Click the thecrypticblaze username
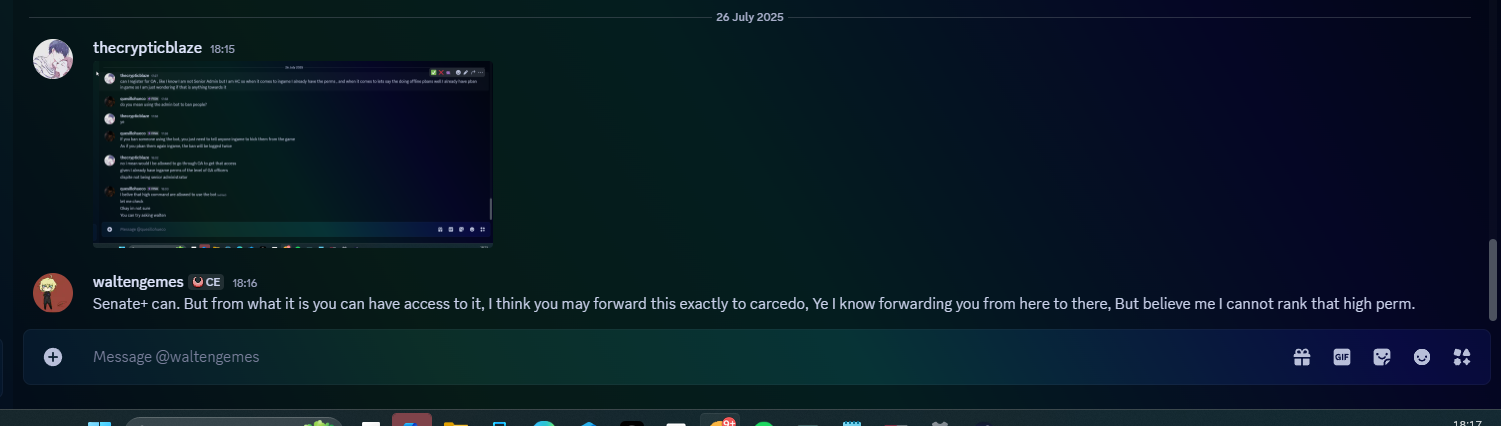The height and width of the screenshot is (426, 1501). pyautogui.click(x=148, y=47)
